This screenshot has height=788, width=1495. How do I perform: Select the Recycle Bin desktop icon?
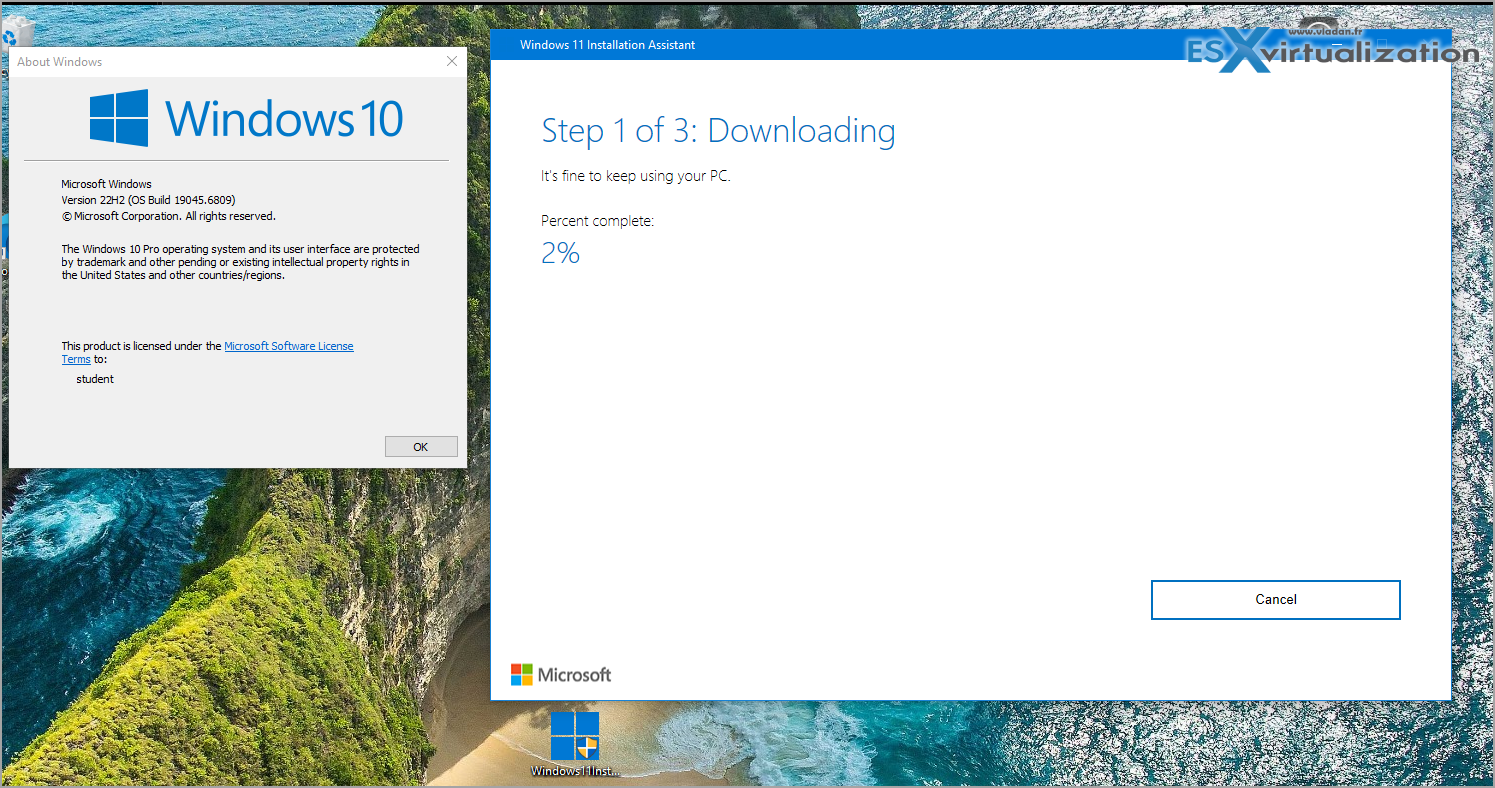(x=9, y=37)
